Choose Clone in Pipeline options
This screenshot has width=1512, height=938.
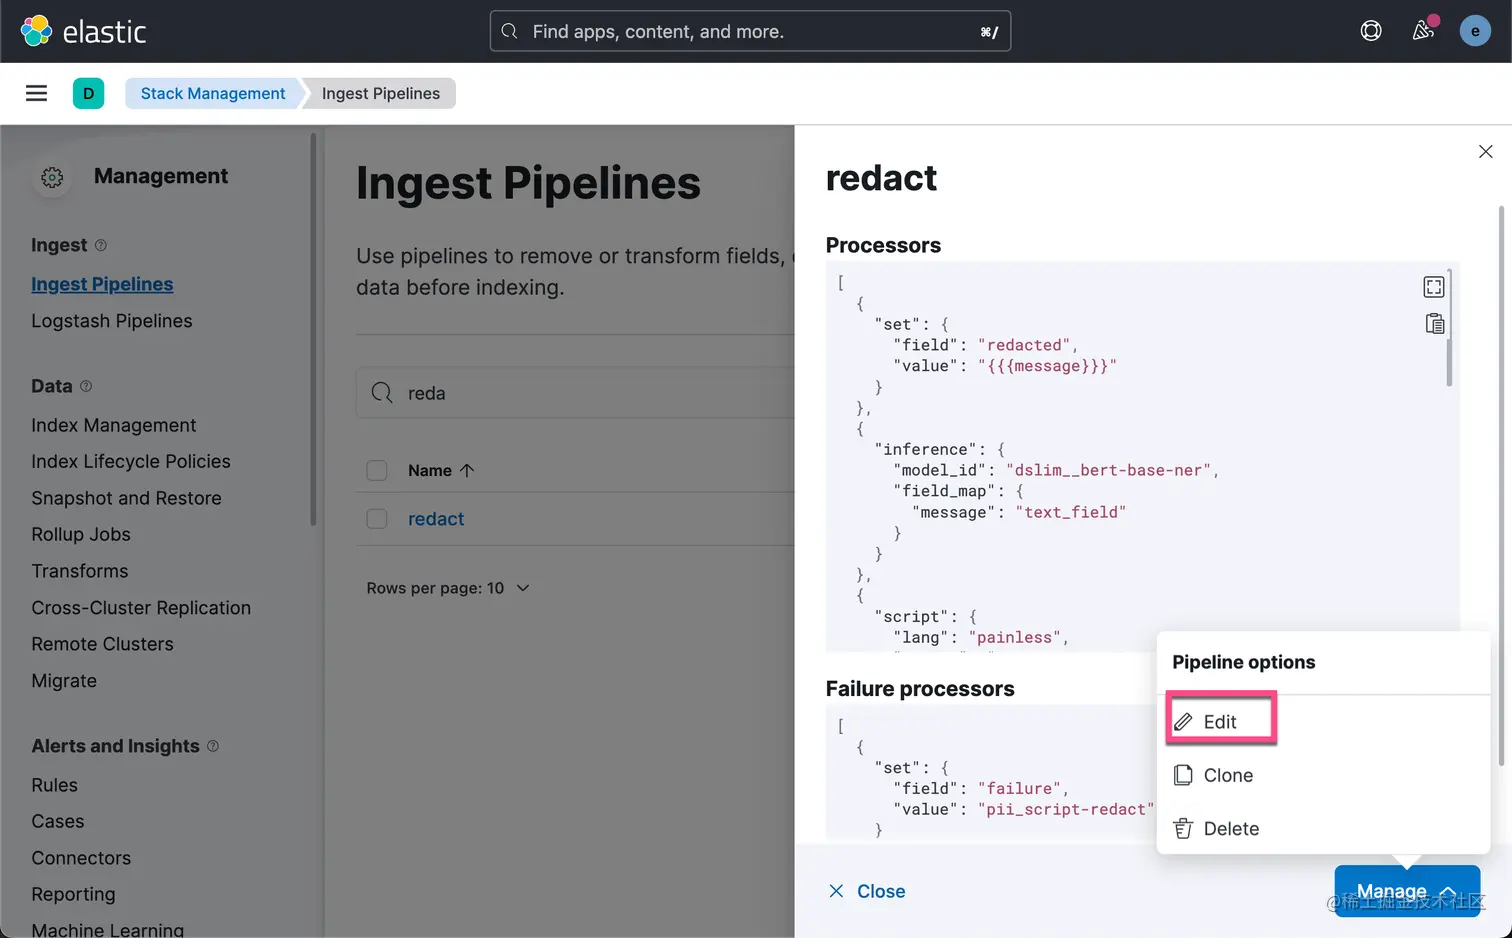pyautogui.click(x=1227, y=775)
